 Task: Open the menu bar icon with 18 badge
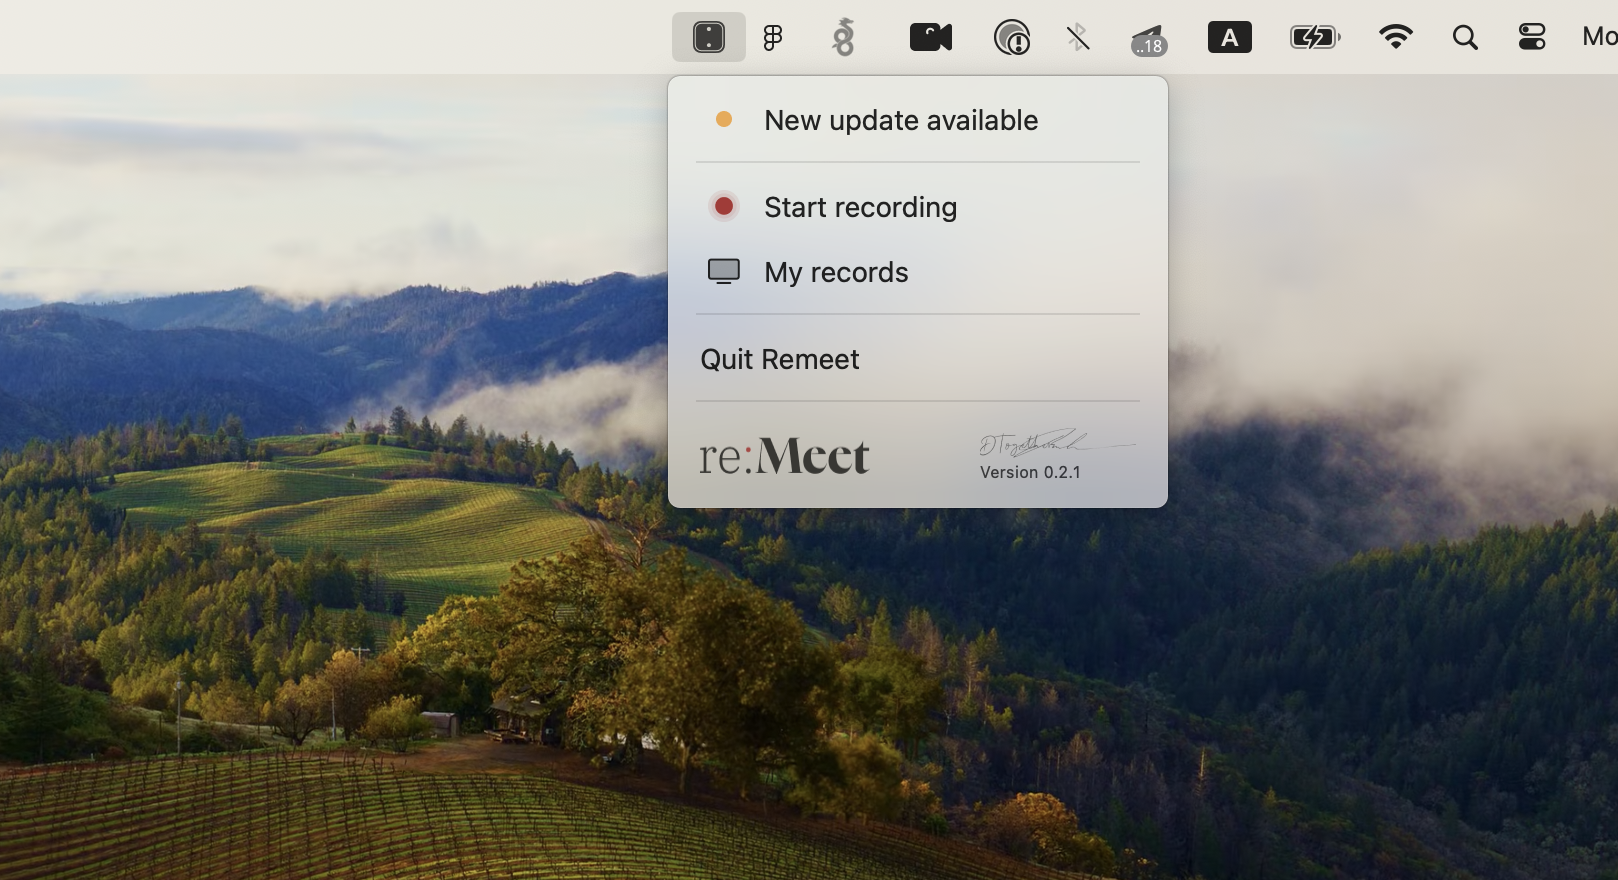pos(1148,40)
